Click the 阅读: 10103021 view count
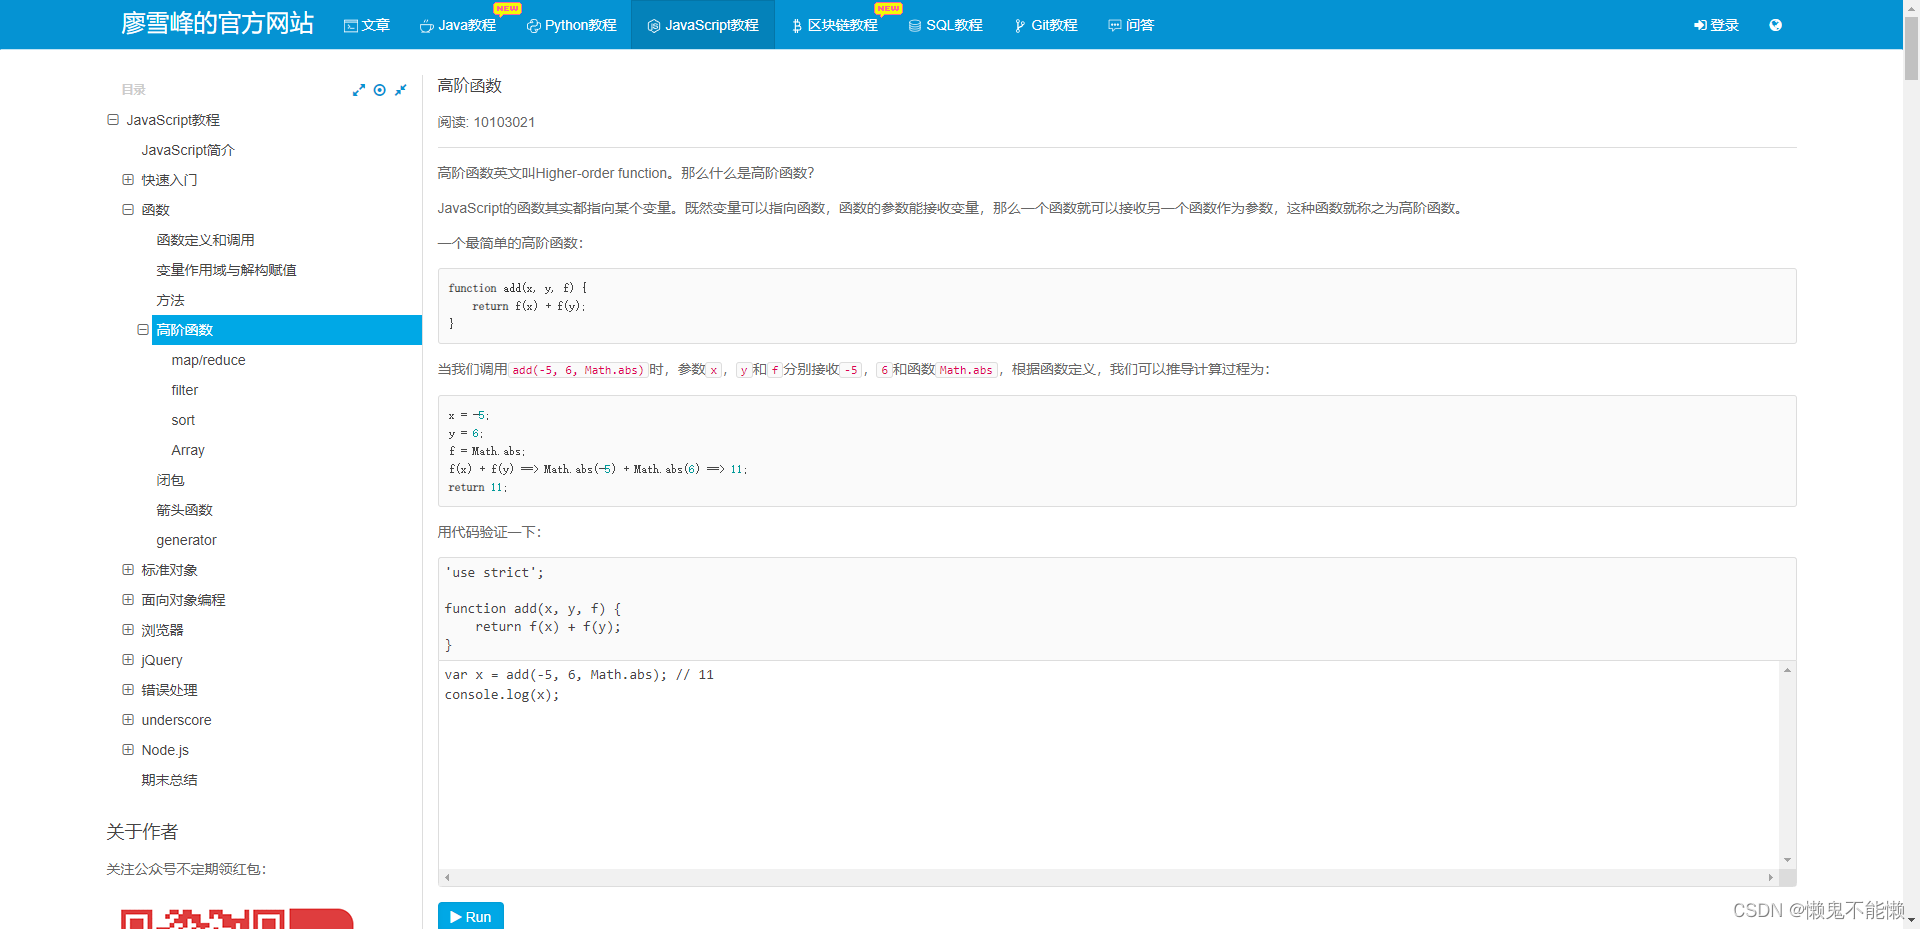Viewport: 1920px width, 929px height. [486, 122]
